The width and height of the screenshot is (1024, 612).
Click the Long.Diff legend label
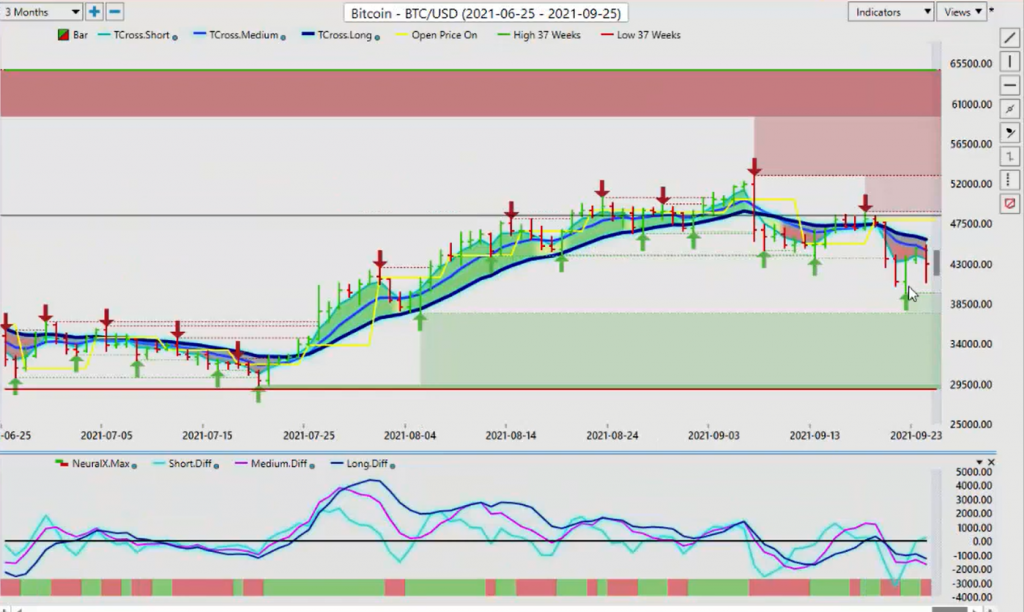point(366,464)
